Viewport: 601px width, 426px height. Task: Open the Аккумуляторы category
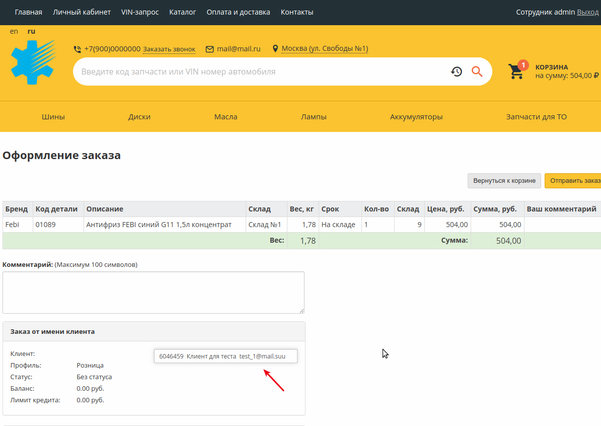416,117
